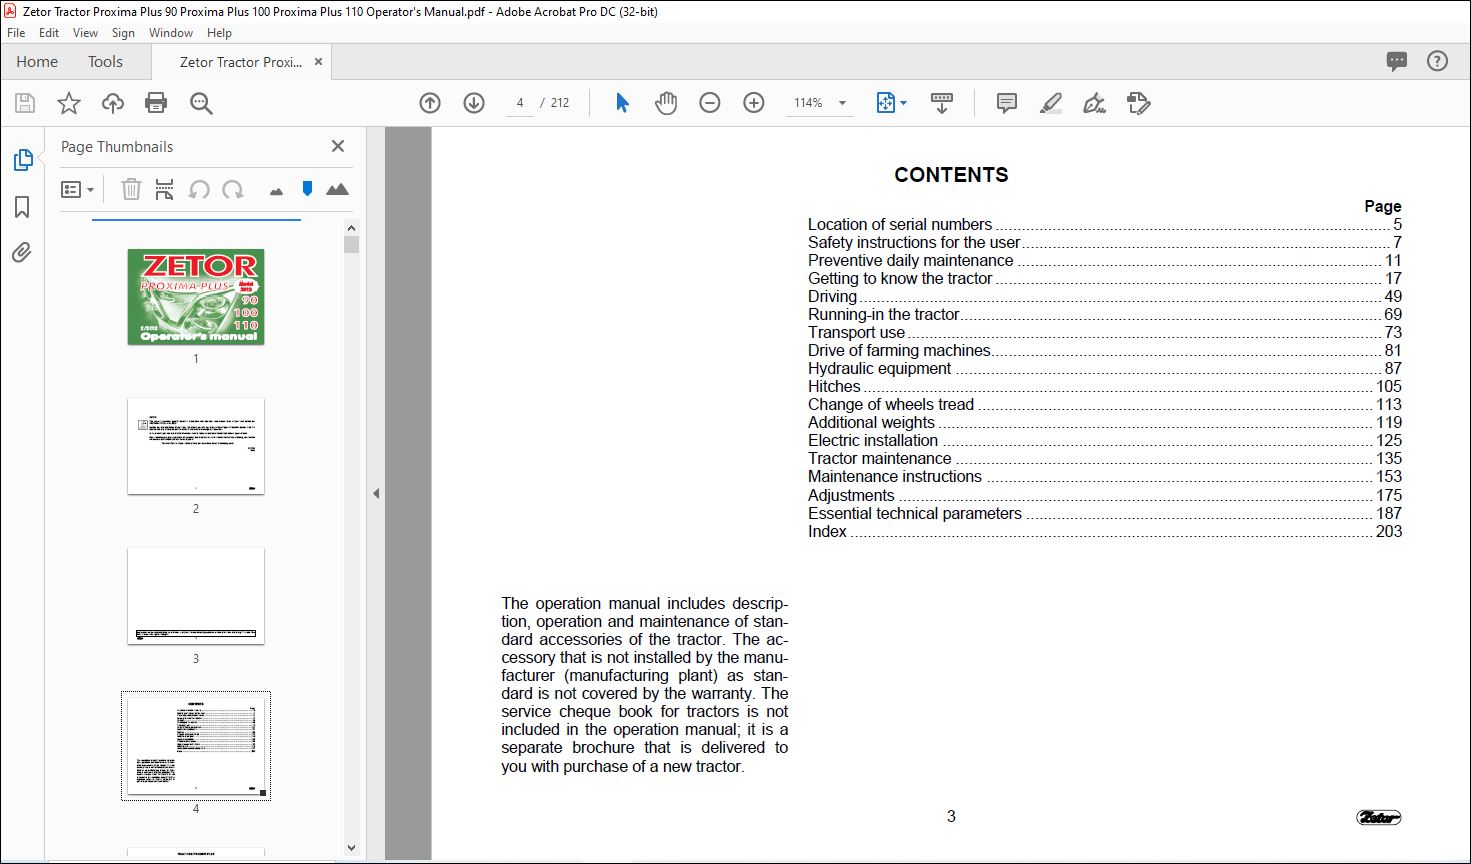Open thumbnail options dropdown menu
This screenshot has width=1471, height=864.
pos(78,189)
